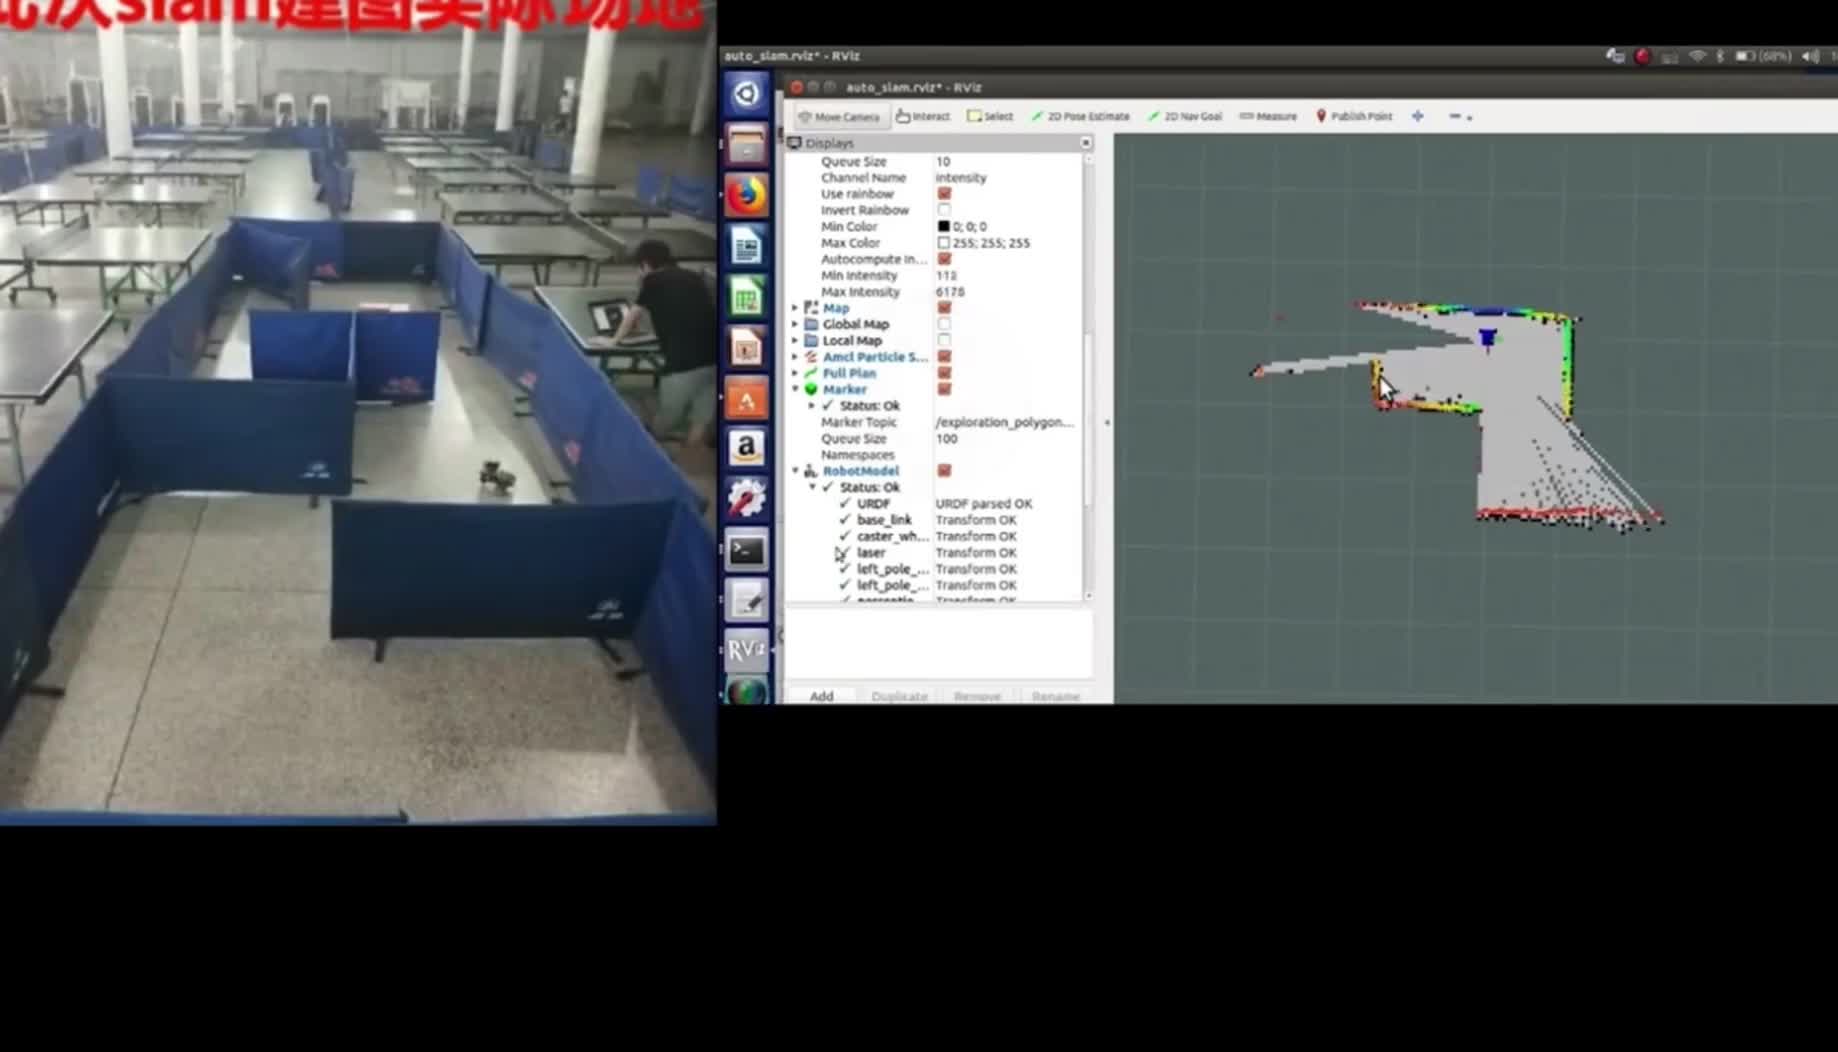Click the Global Map folder icon

pos(811,324)
